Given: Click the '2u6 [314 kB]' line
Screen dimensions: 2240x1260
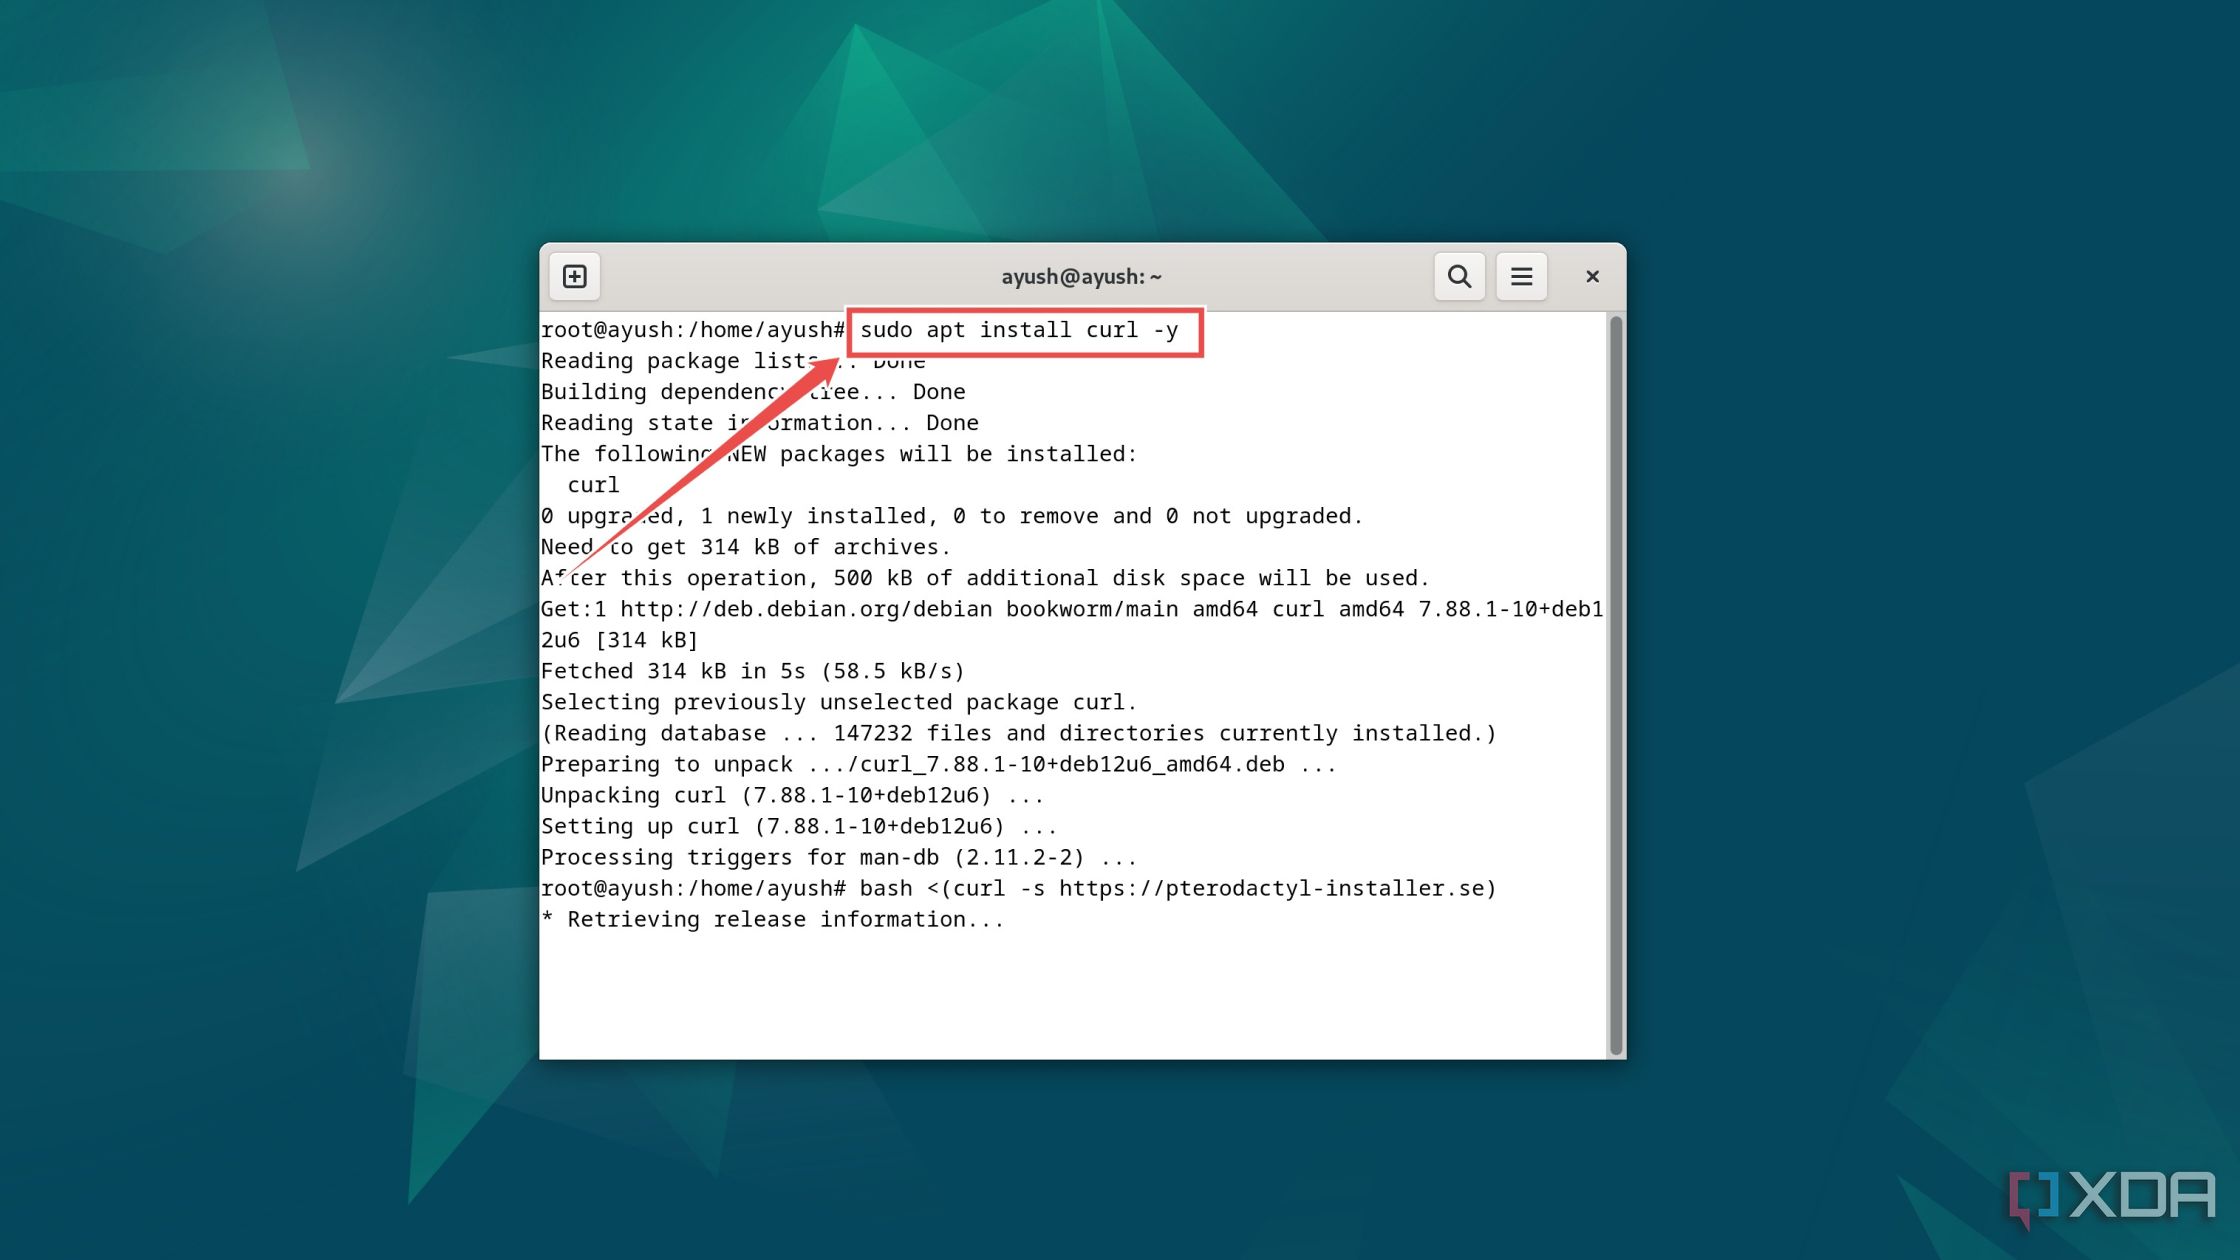Looking at the screenshot, I should coord(620,640).
